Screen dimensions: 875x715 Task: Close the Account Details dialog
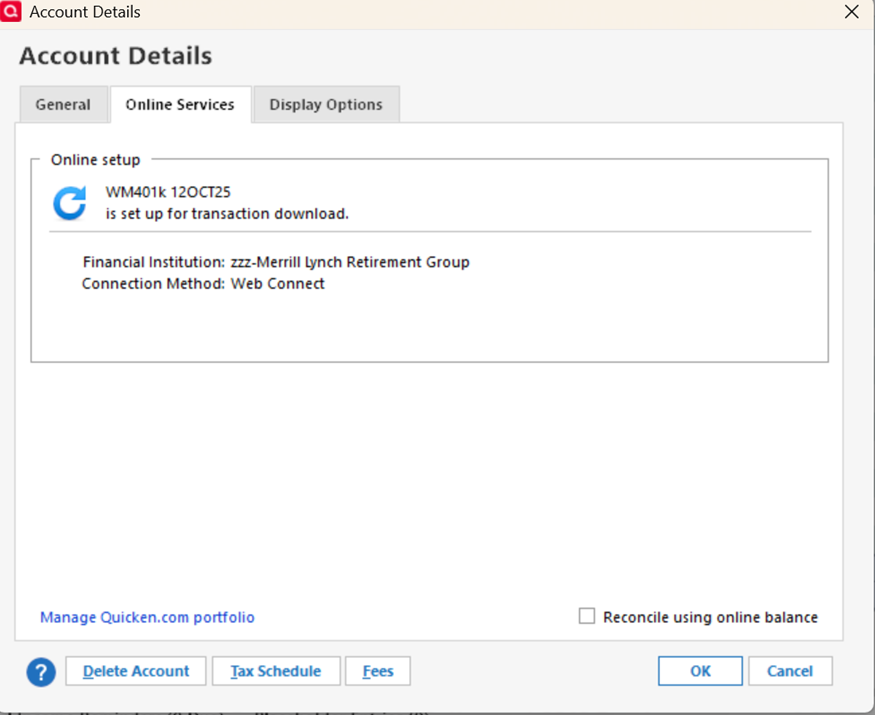[852, 12]
